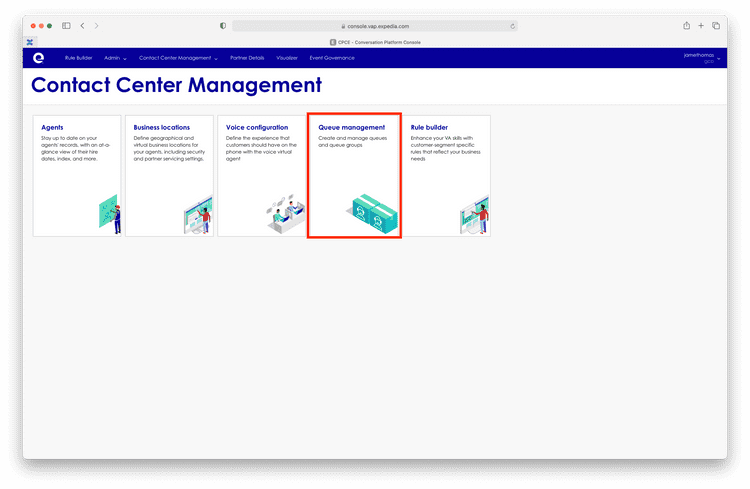Click the red close window button
The height and width of the screenshot is (489, 750).
click(33, 26)
